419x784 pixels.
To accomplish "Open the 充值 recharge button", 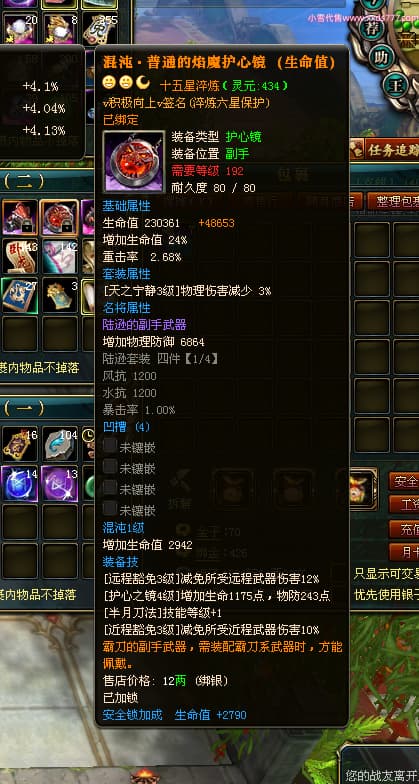I will [x=404, y=529].
